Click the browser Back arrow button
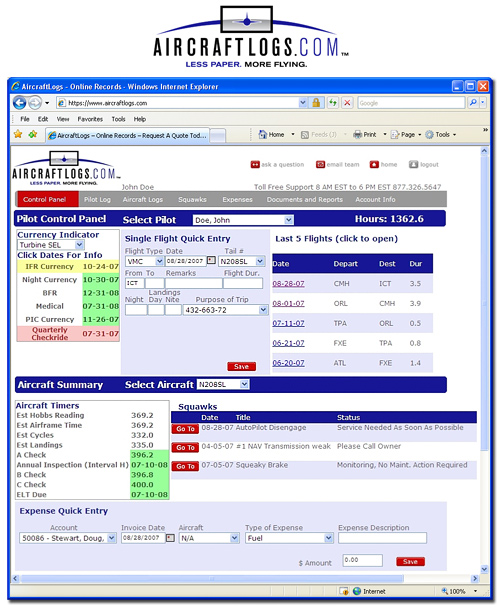Screen dimensions: 500x609 (19, 103)
